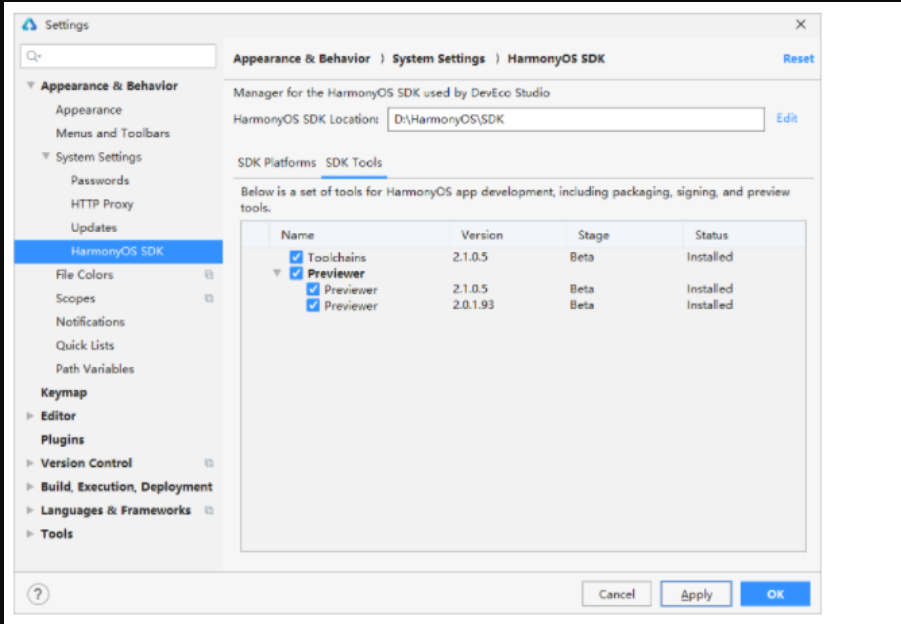Click Installed status in Toolchains row
Image resolution: width=901 pixels, height=624 pixels.
click(x=710, y=257)
